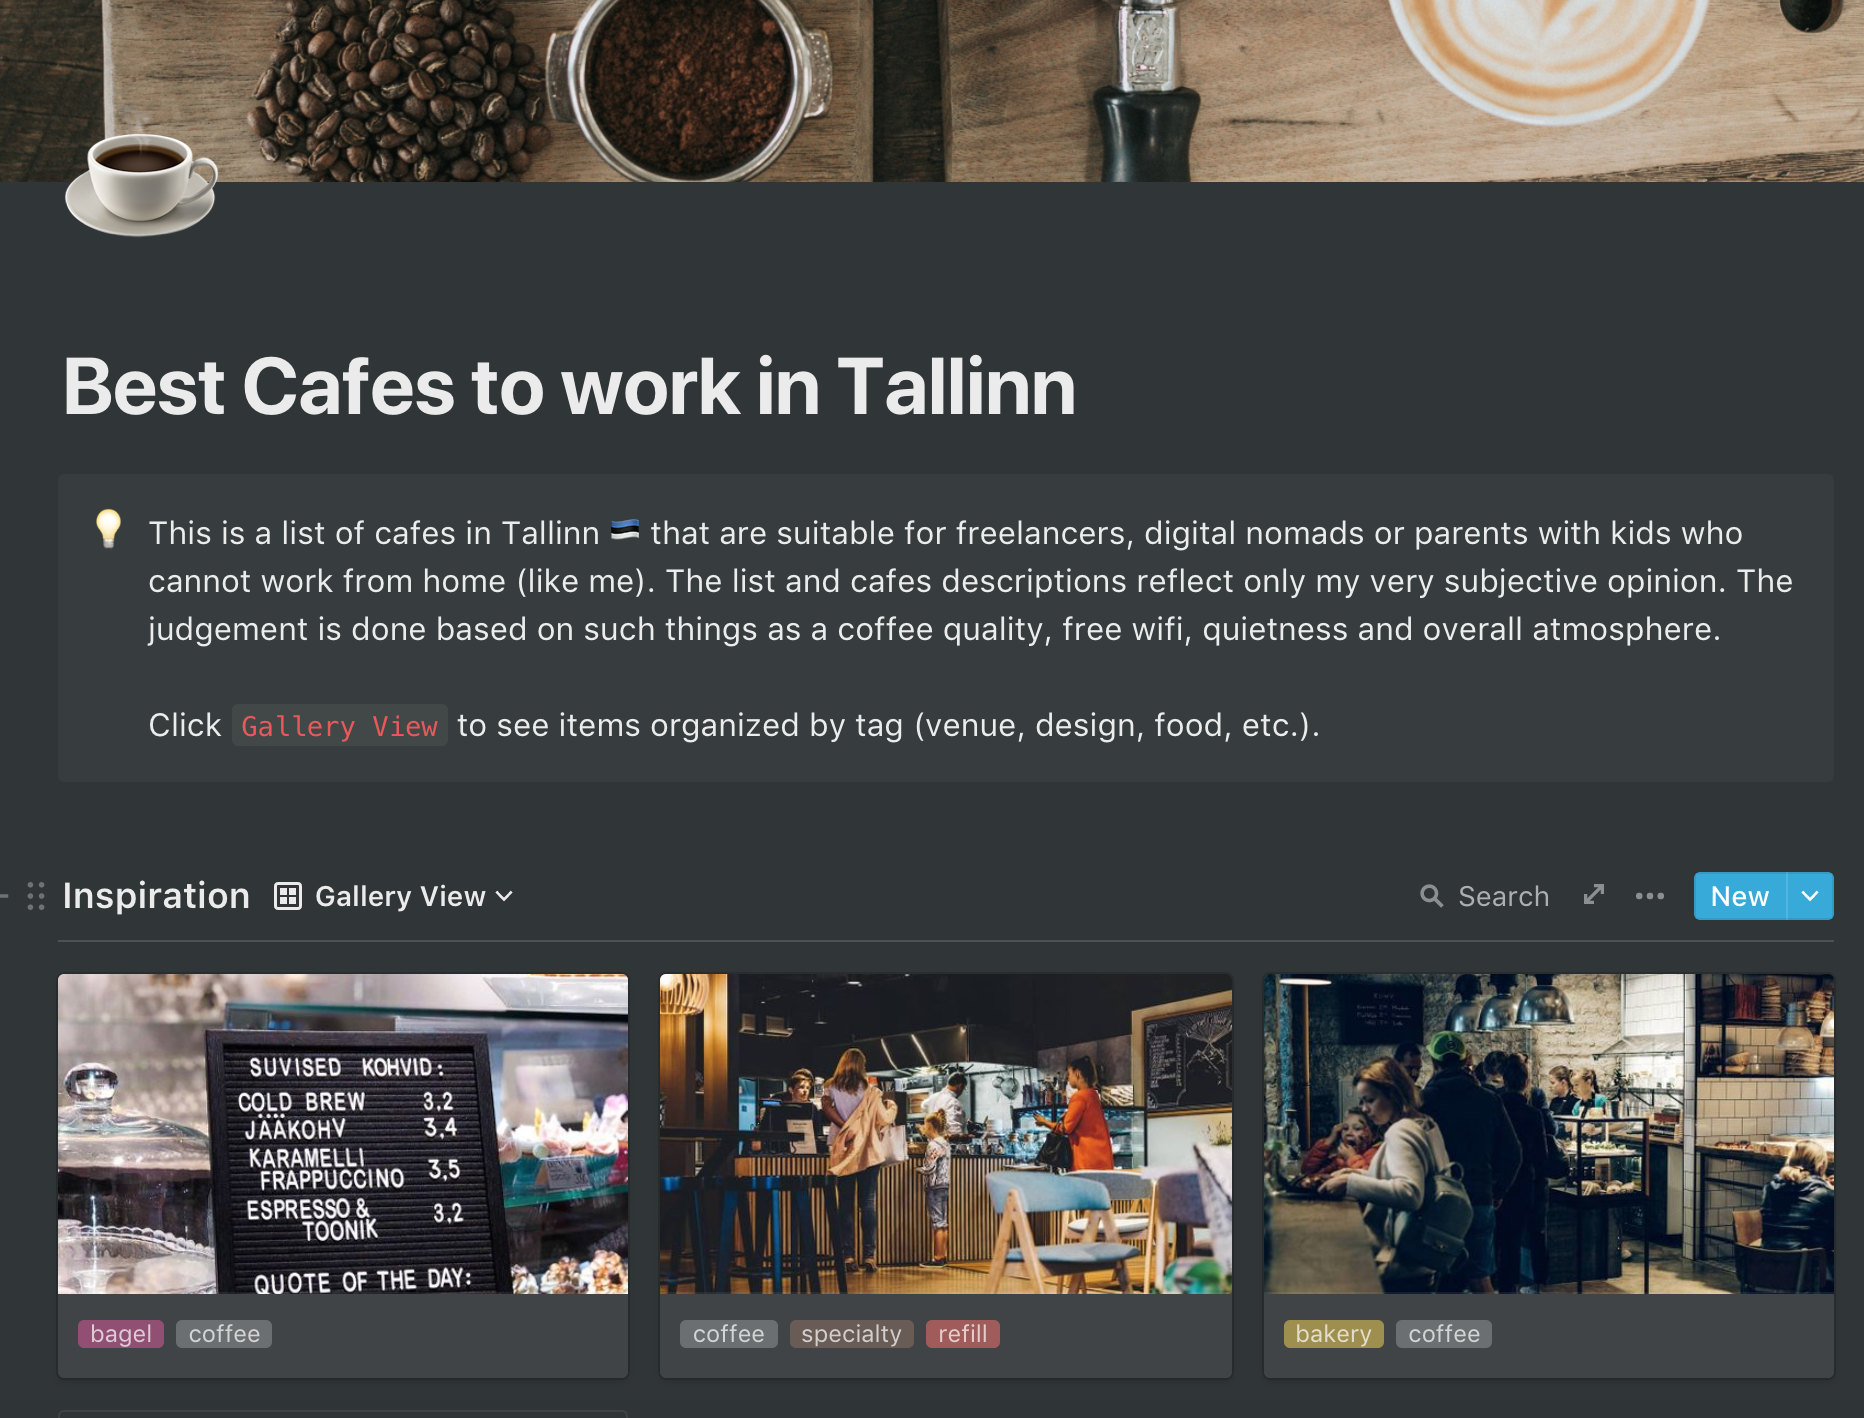Click the page title Best Cafes to work in Tallinn
1864x1418 pixels.
569,387
